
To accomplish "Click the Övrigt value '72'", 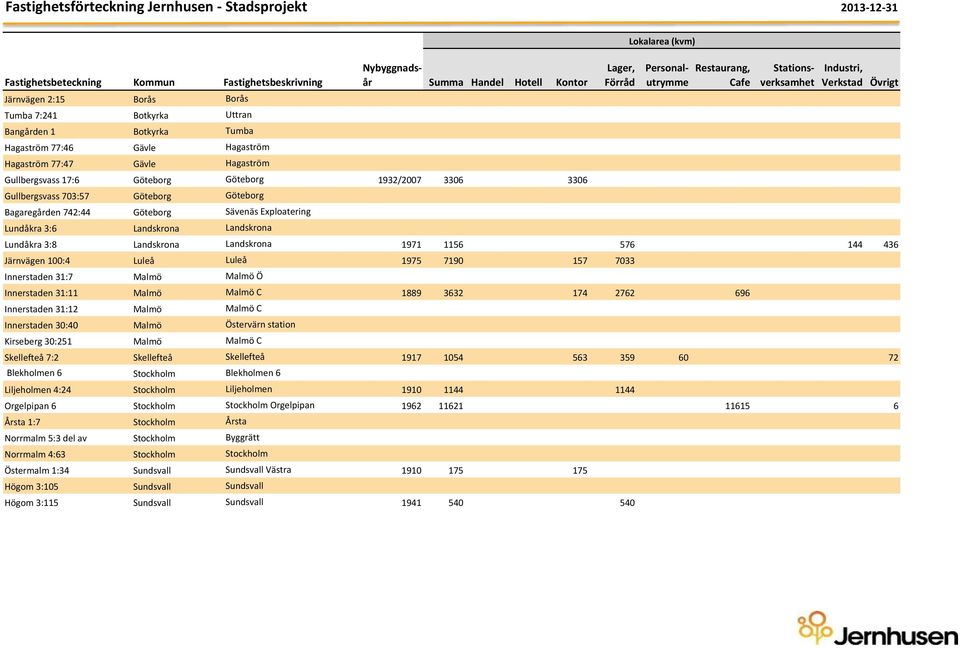I will pos(893,358).
